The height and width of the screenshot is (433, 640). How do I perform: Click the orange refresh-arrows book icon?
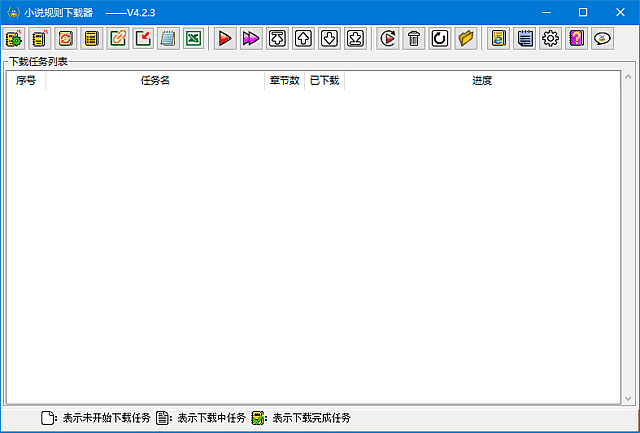point(66,39)
